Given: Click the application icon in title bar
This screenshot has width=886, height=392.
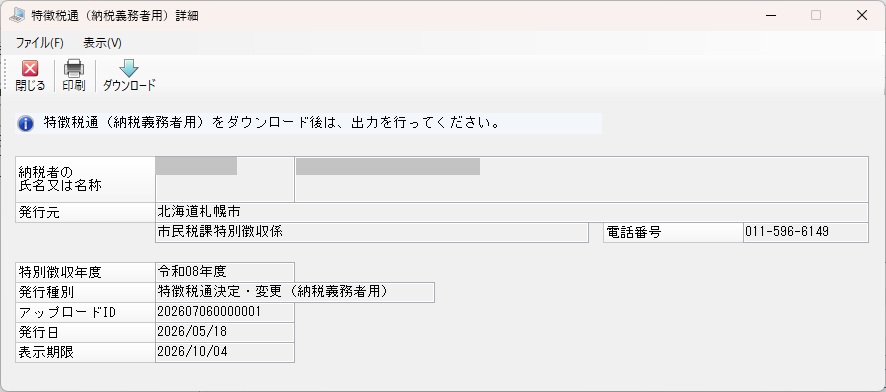Looking at the screenshot, I should 16,15.
